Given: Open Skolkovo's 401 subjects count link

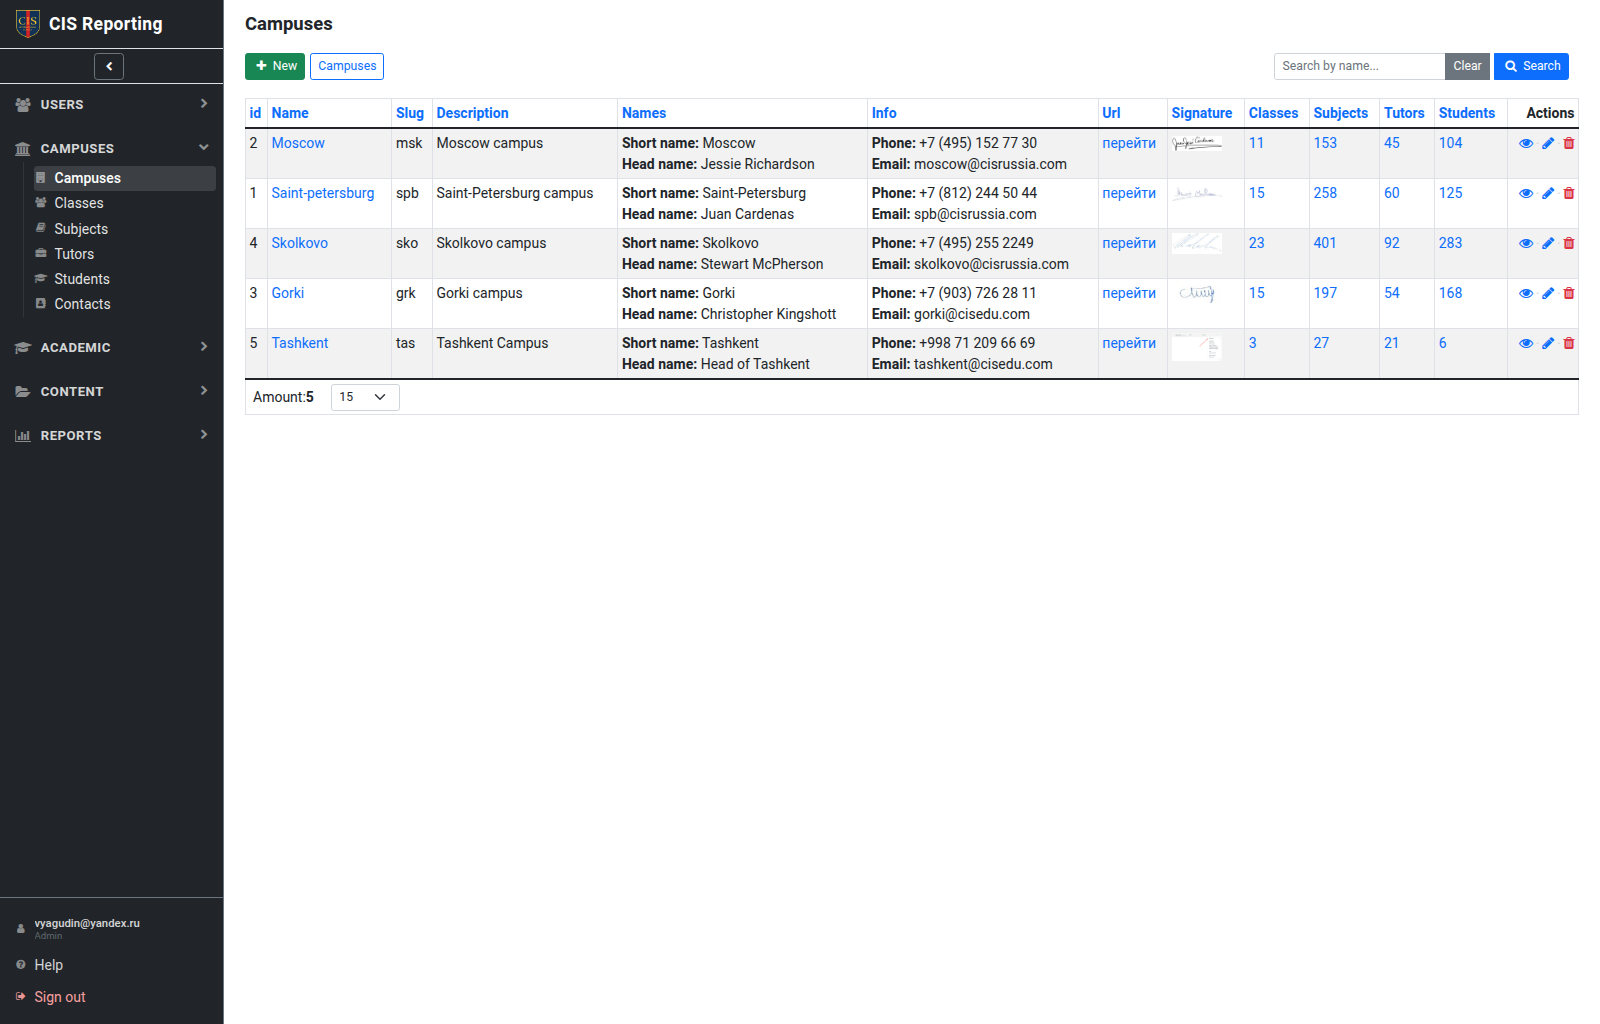Looking at the screenshot, I should click(1325, 243).
